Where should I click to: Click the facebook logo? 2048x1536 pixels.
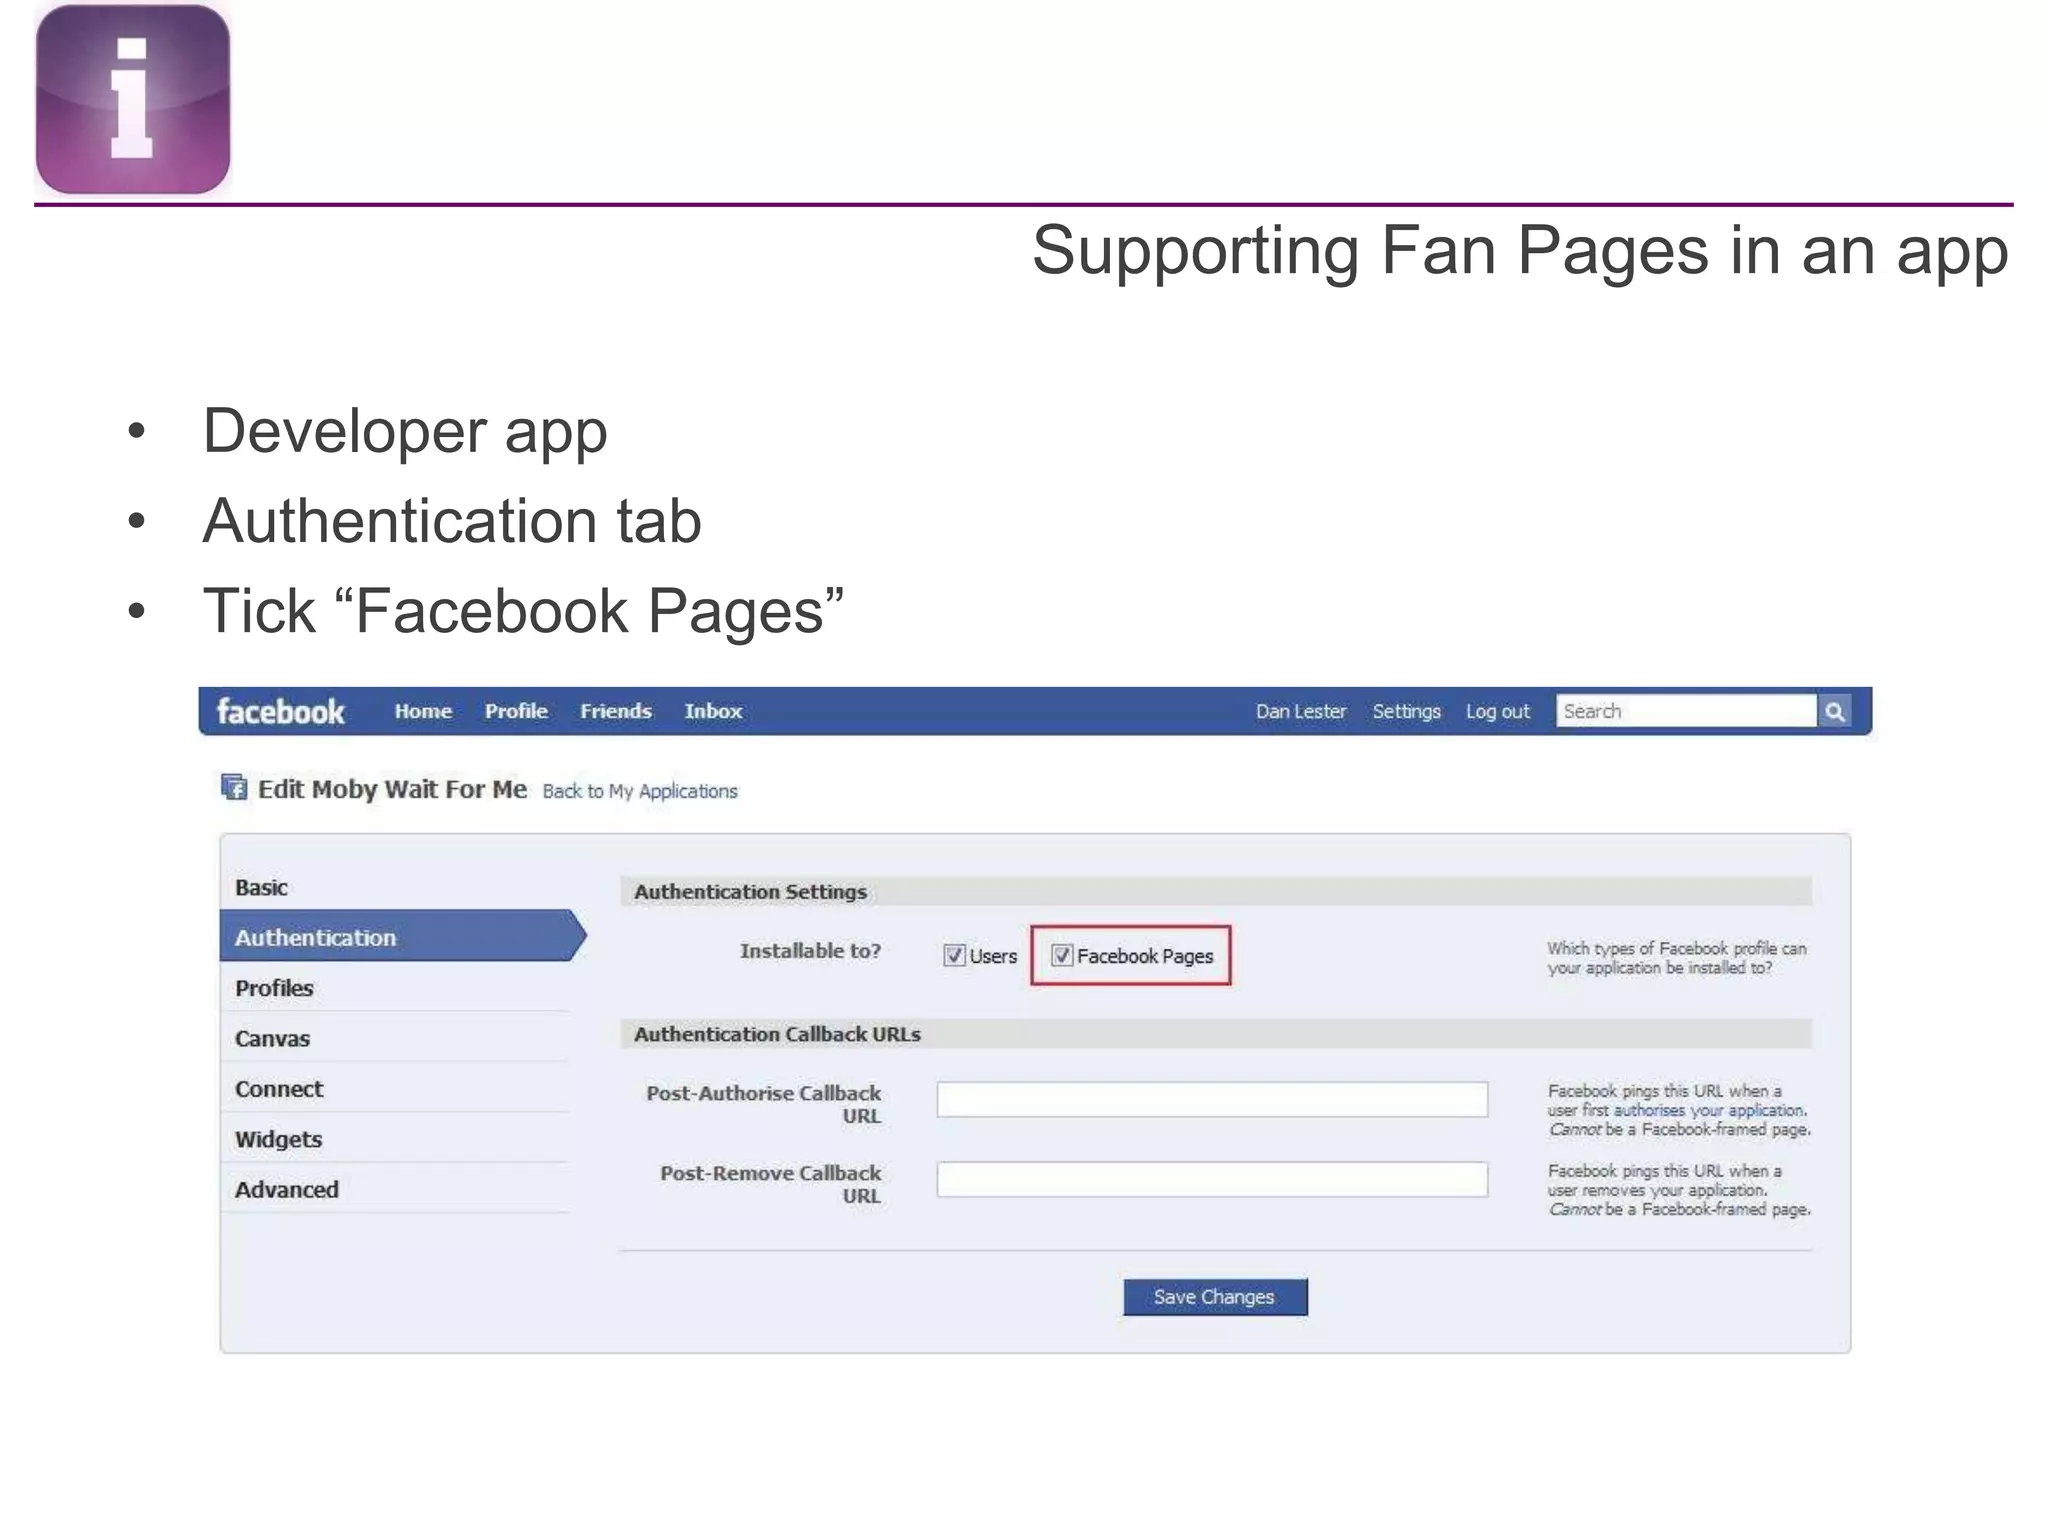pyautogui.click(x=281, y=711)
